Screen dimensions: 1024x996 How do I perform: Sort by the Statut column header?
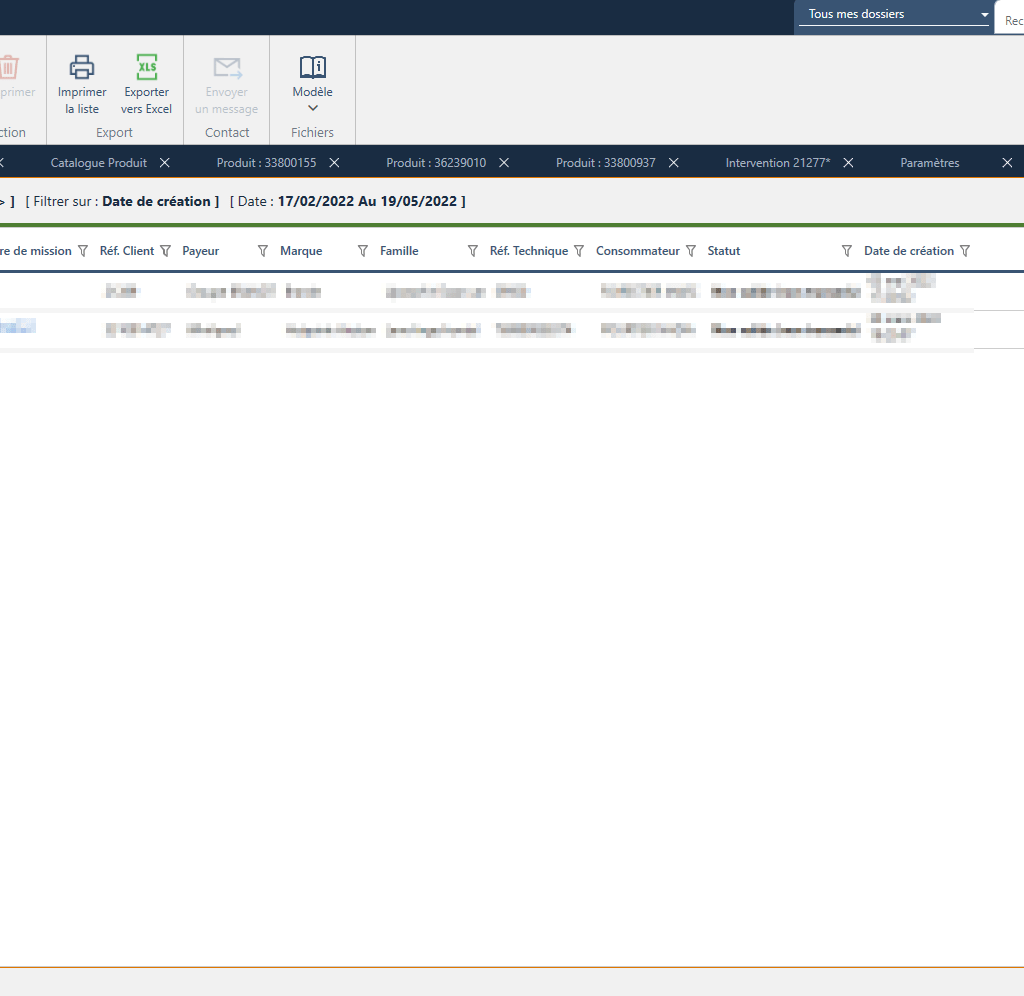[x=724, y=251]
